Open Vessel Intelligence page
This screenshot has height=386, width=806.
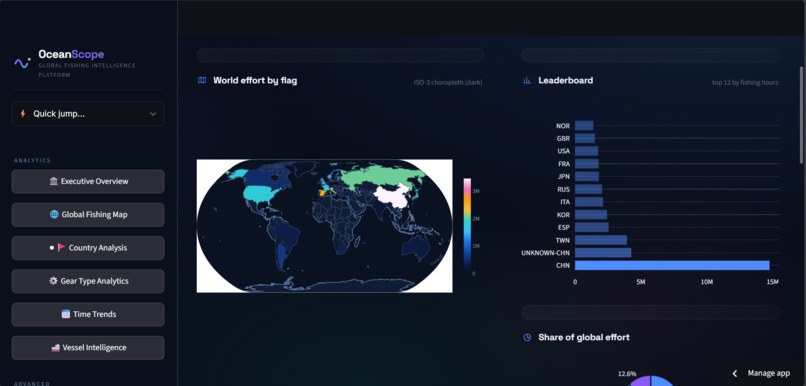point(88,348)
